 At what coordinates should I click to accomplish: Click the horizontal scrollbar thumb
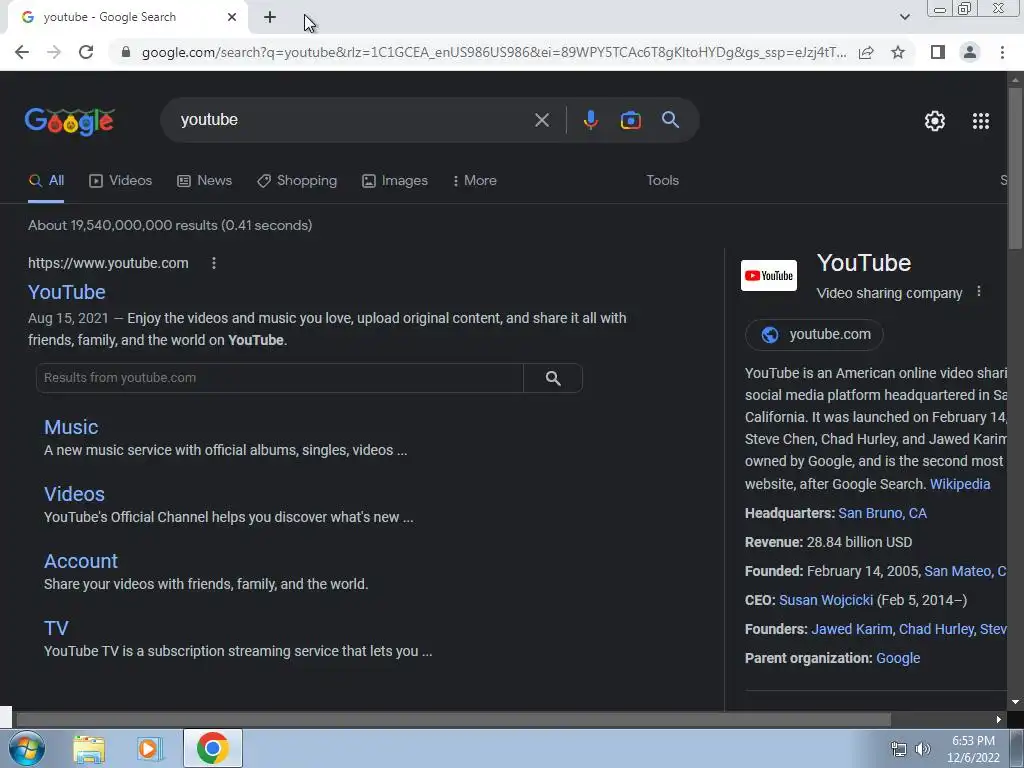(x=453, y=720)
